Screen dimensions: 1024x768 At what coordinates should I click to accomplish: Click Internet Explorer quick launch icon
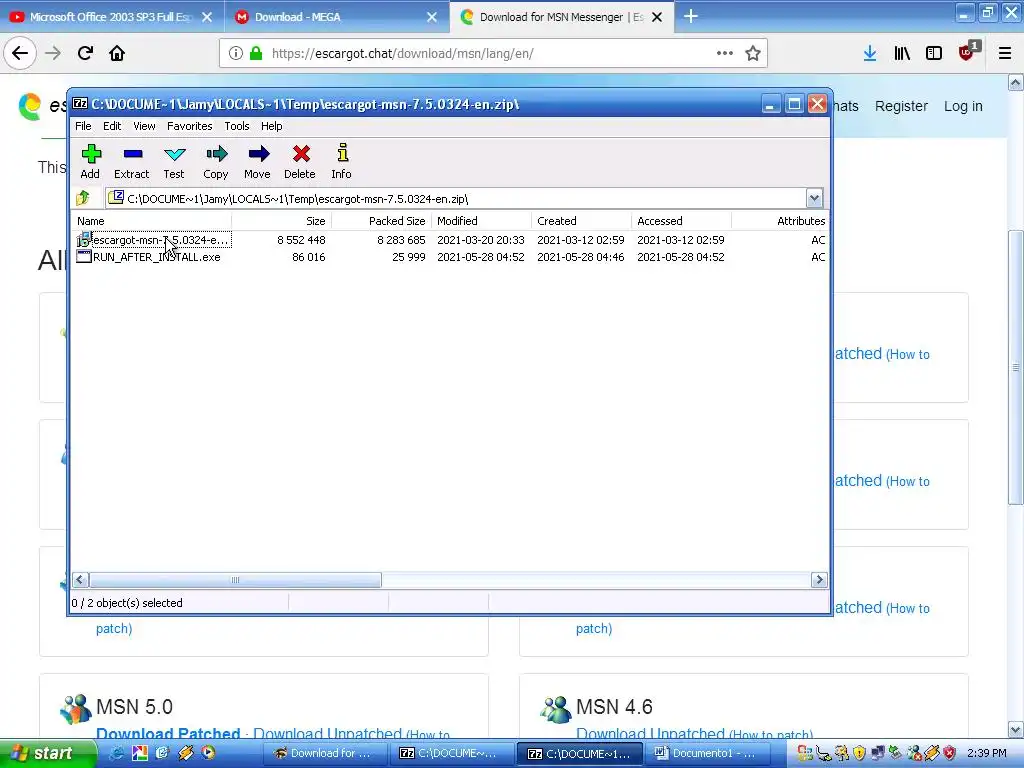(x=117, y=753)
